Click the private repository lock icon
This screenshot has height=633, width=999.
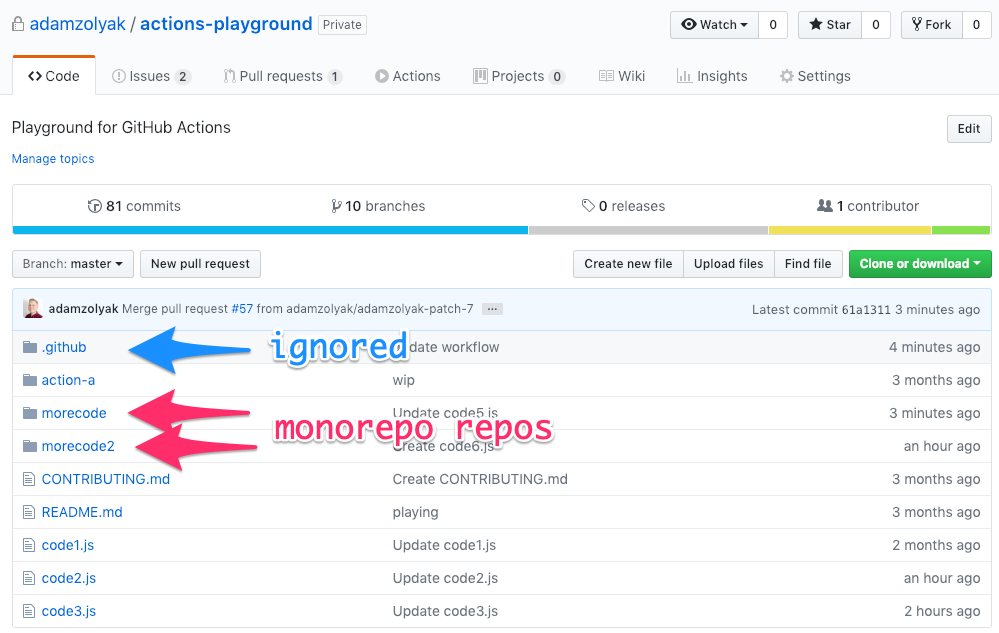(18, 25)
